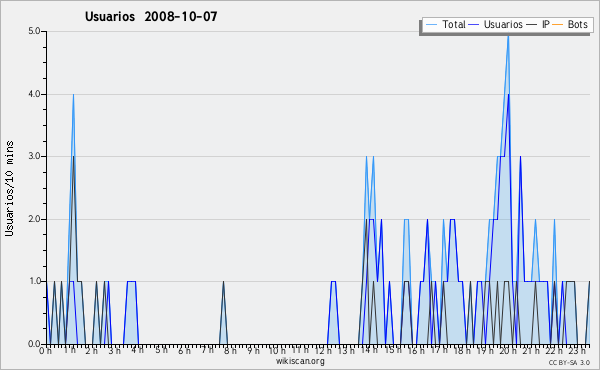
Task: Click the '20 h' x-axis label
Action: click(509, 351)
